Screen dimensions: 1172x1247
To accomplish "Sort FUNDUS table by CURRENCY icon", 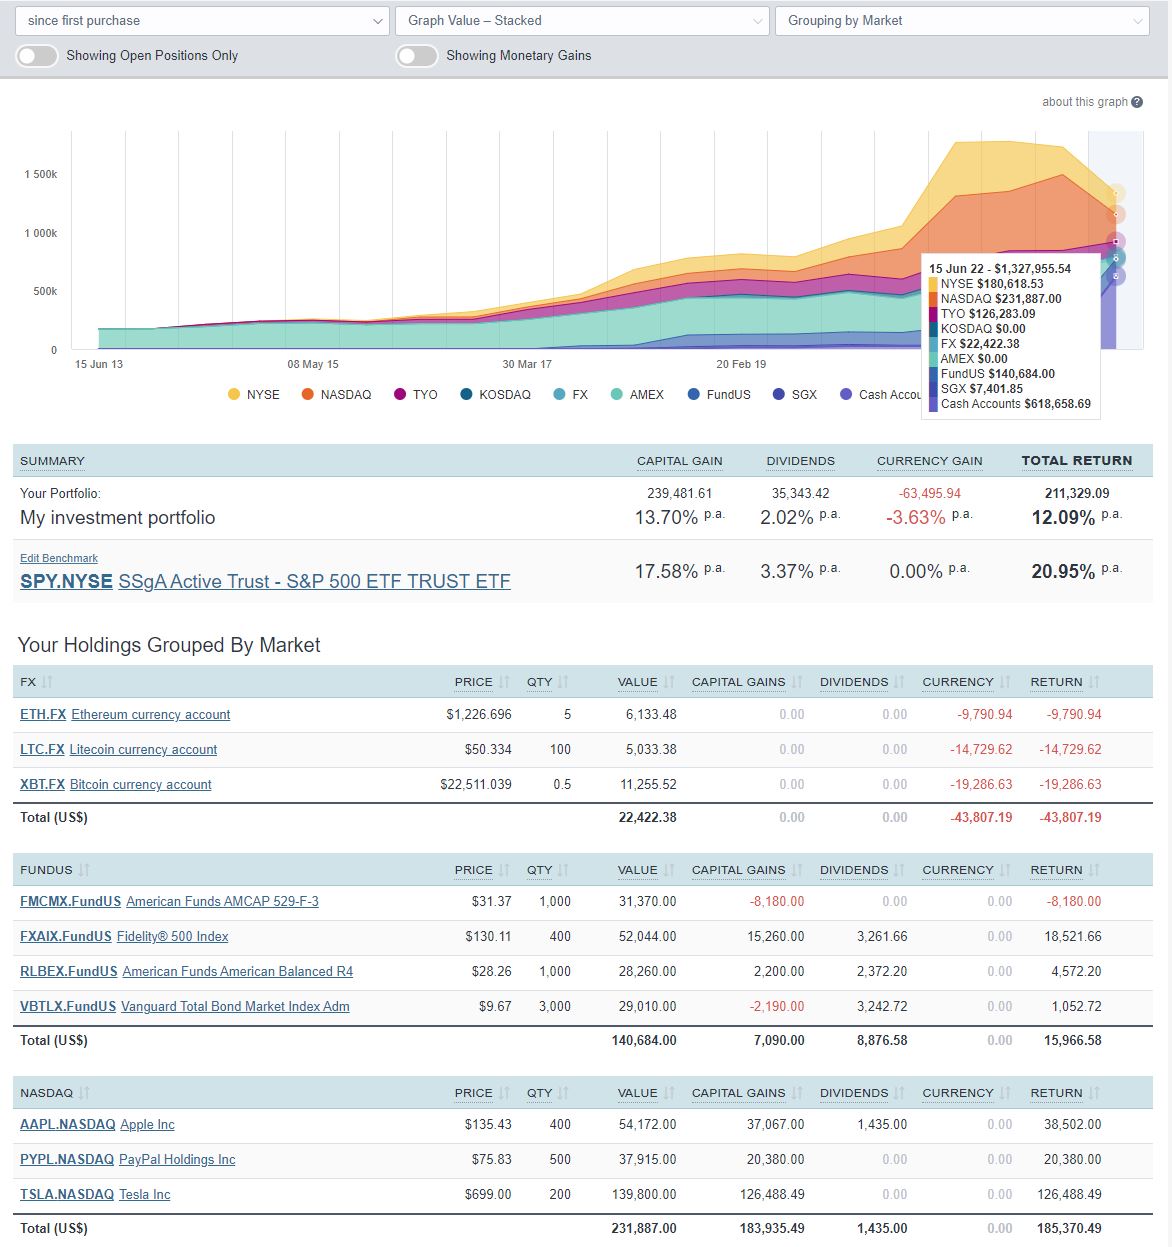I will coord(1005,870).
